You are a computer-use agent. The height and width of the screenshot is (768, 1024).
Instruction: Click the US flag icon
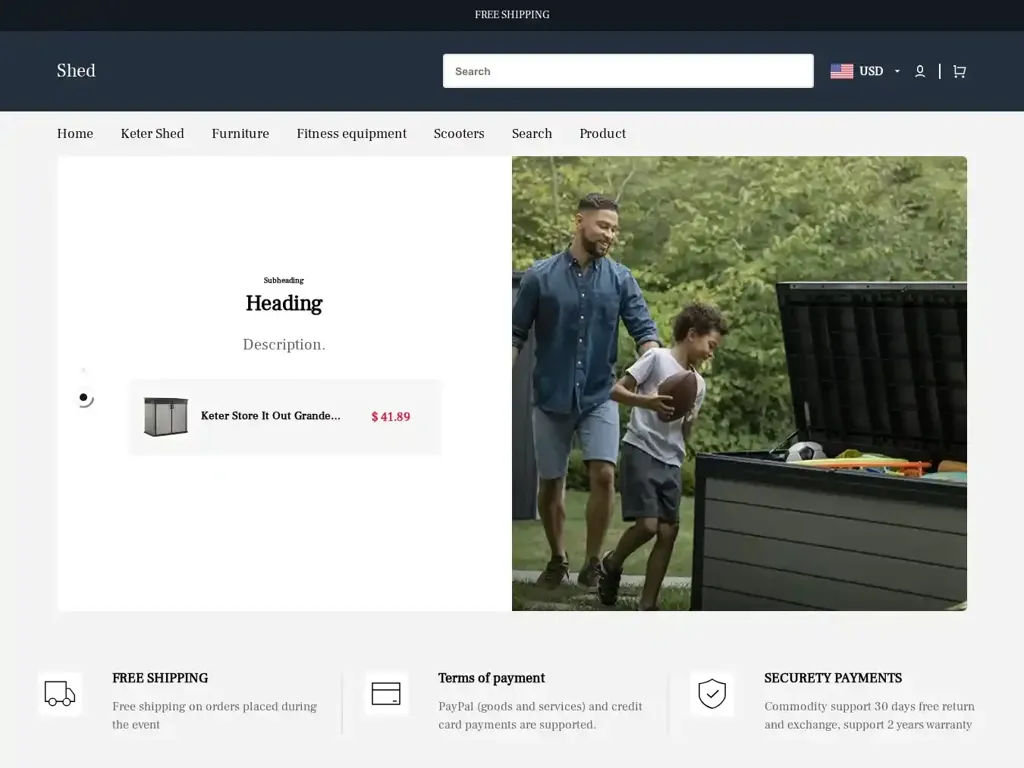click(841, 71)
